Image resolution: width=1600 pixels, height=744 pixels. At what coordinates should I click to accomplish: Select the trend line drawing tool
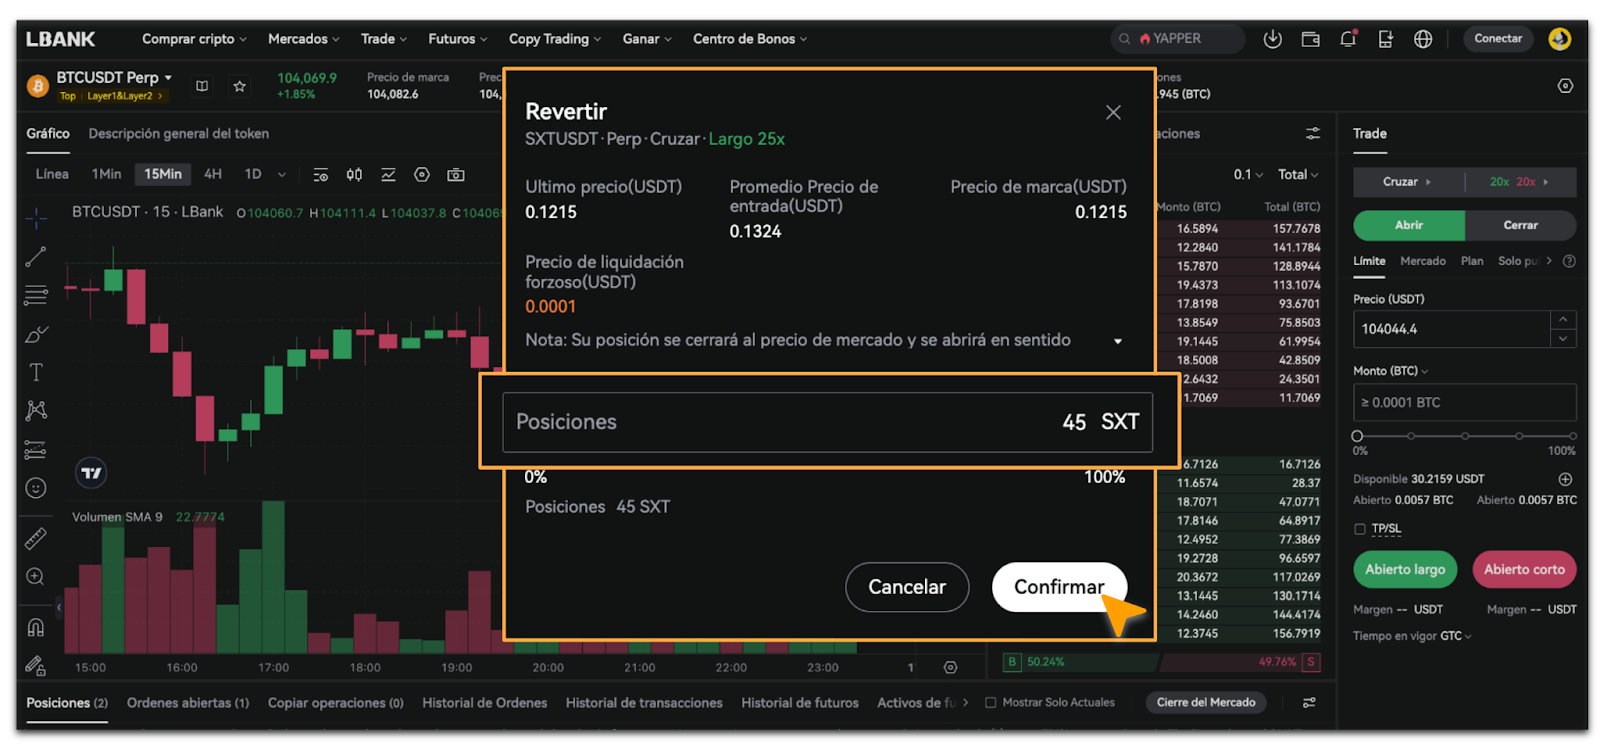coord(36,257)
